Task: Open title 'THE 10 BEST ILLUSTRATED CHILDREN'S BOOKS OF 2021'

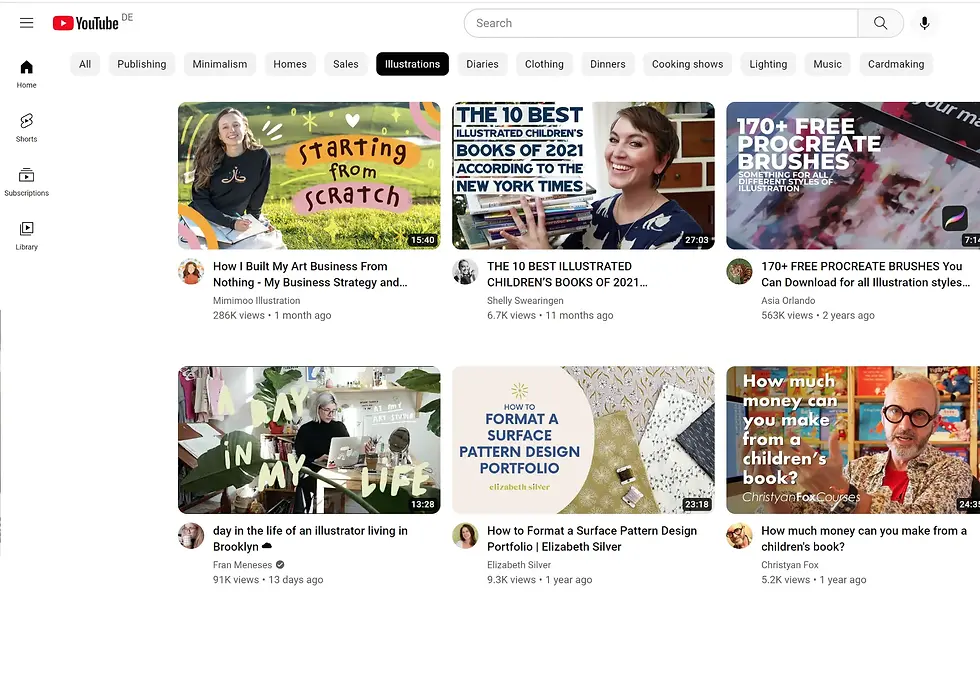Action: click(x=568, y=274)
